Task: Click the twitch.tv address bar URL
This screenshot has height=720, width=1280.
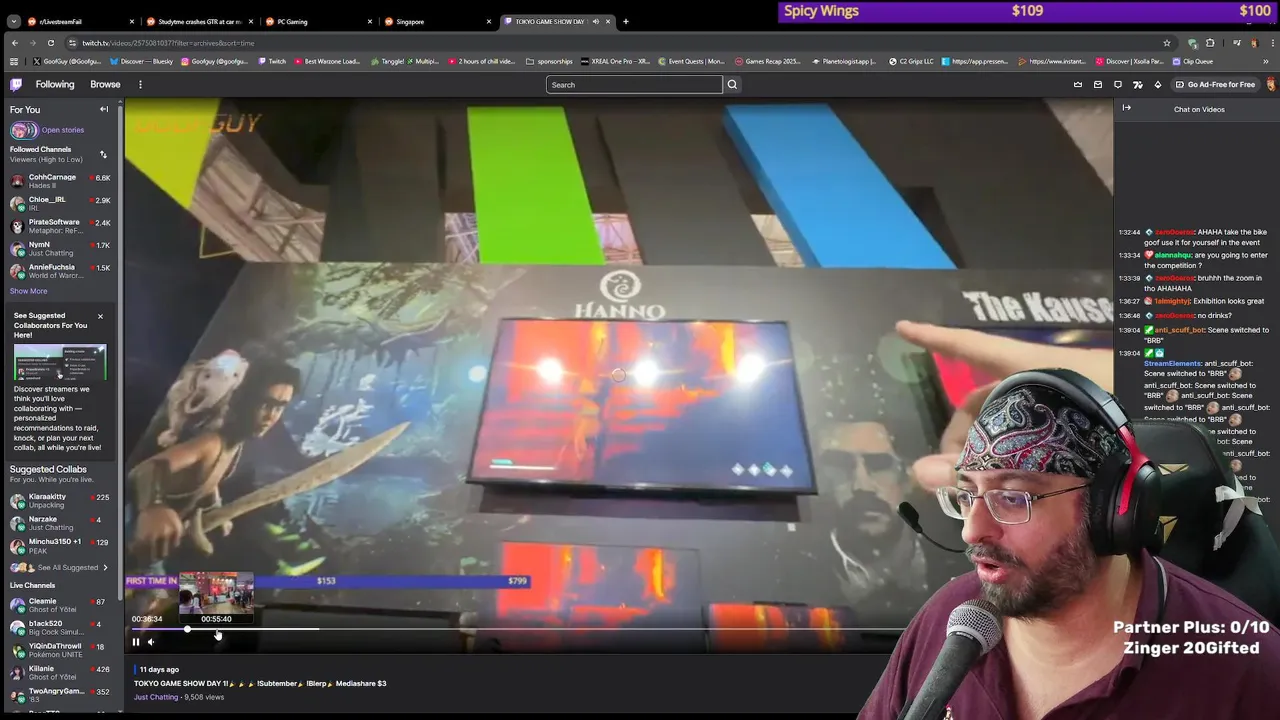Action: 168,43
